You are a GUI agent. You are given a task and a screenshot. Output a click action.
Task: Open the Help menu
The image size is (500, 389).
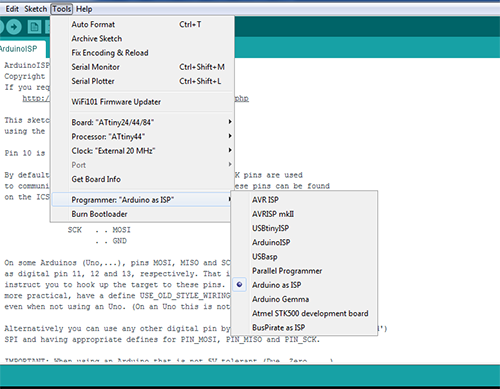pos(84,9)
